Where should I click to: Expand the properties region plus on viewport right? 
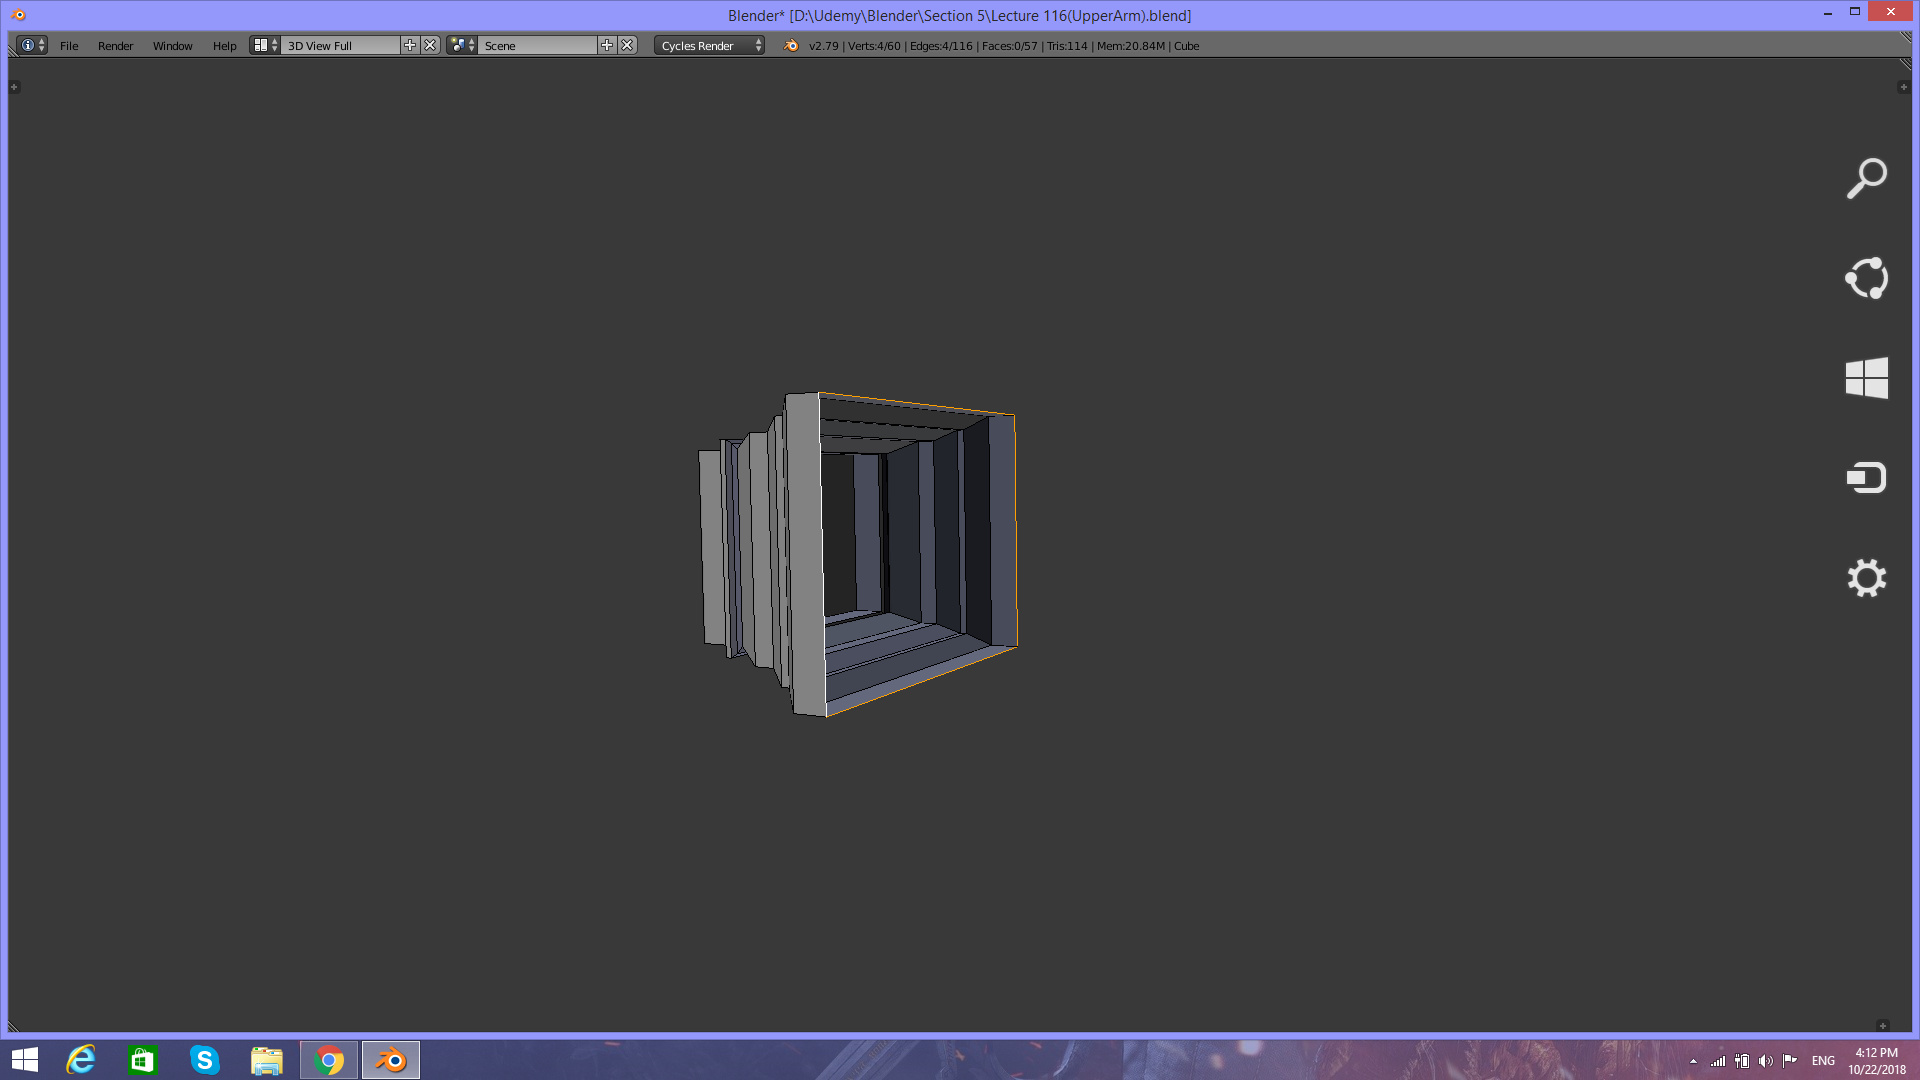point(1903,87)
